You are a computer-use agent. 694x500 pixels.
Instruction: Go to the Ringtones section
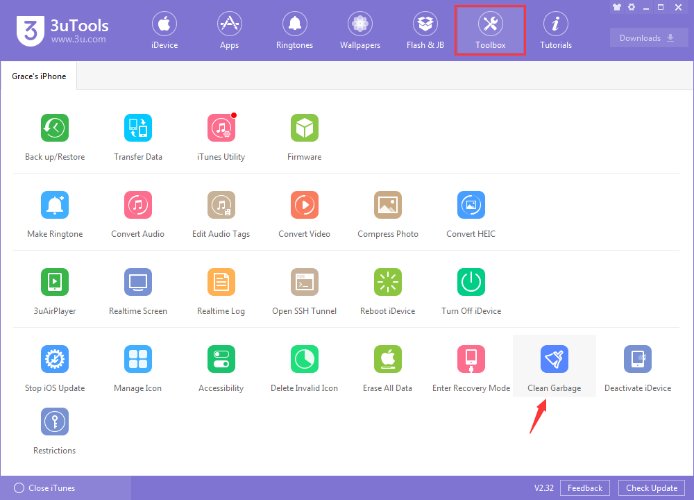point(295,30)
